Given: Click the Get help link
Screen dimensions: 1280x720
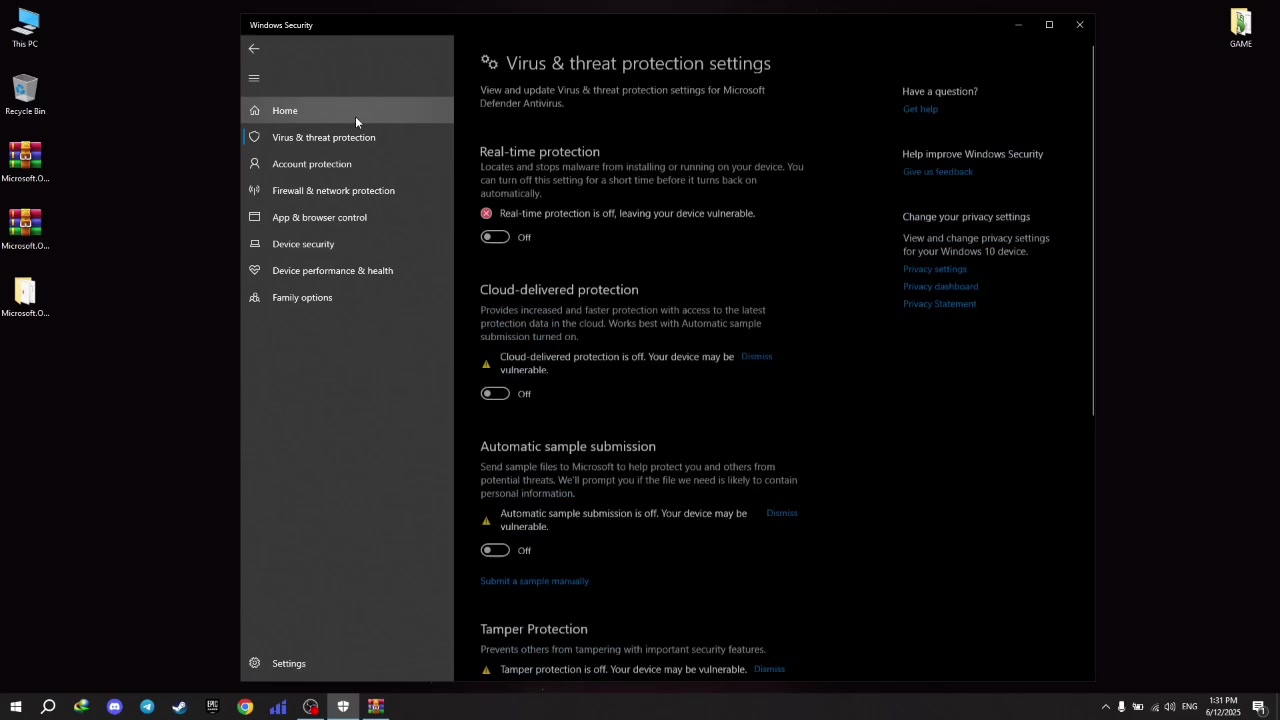Looking at the screenshot, I should tap(920, 109).
